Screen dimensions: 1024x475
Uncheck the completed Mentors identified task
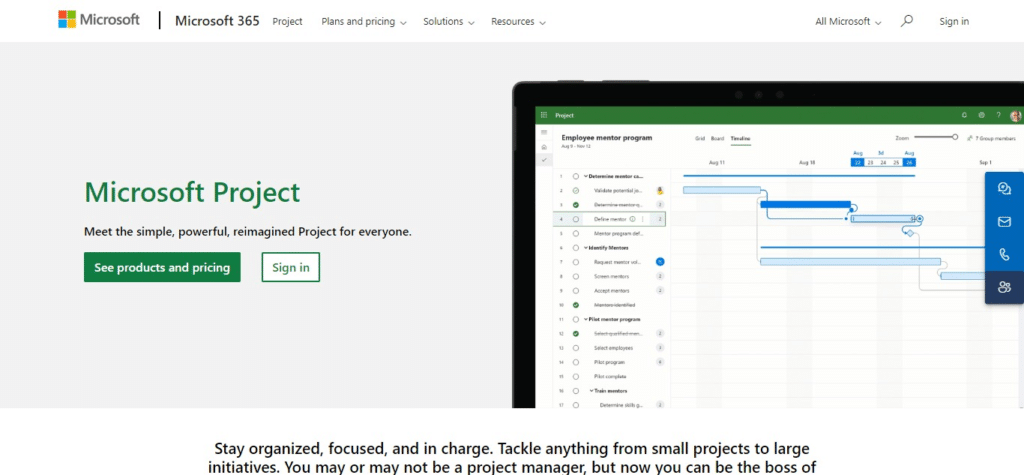(576, 305)
